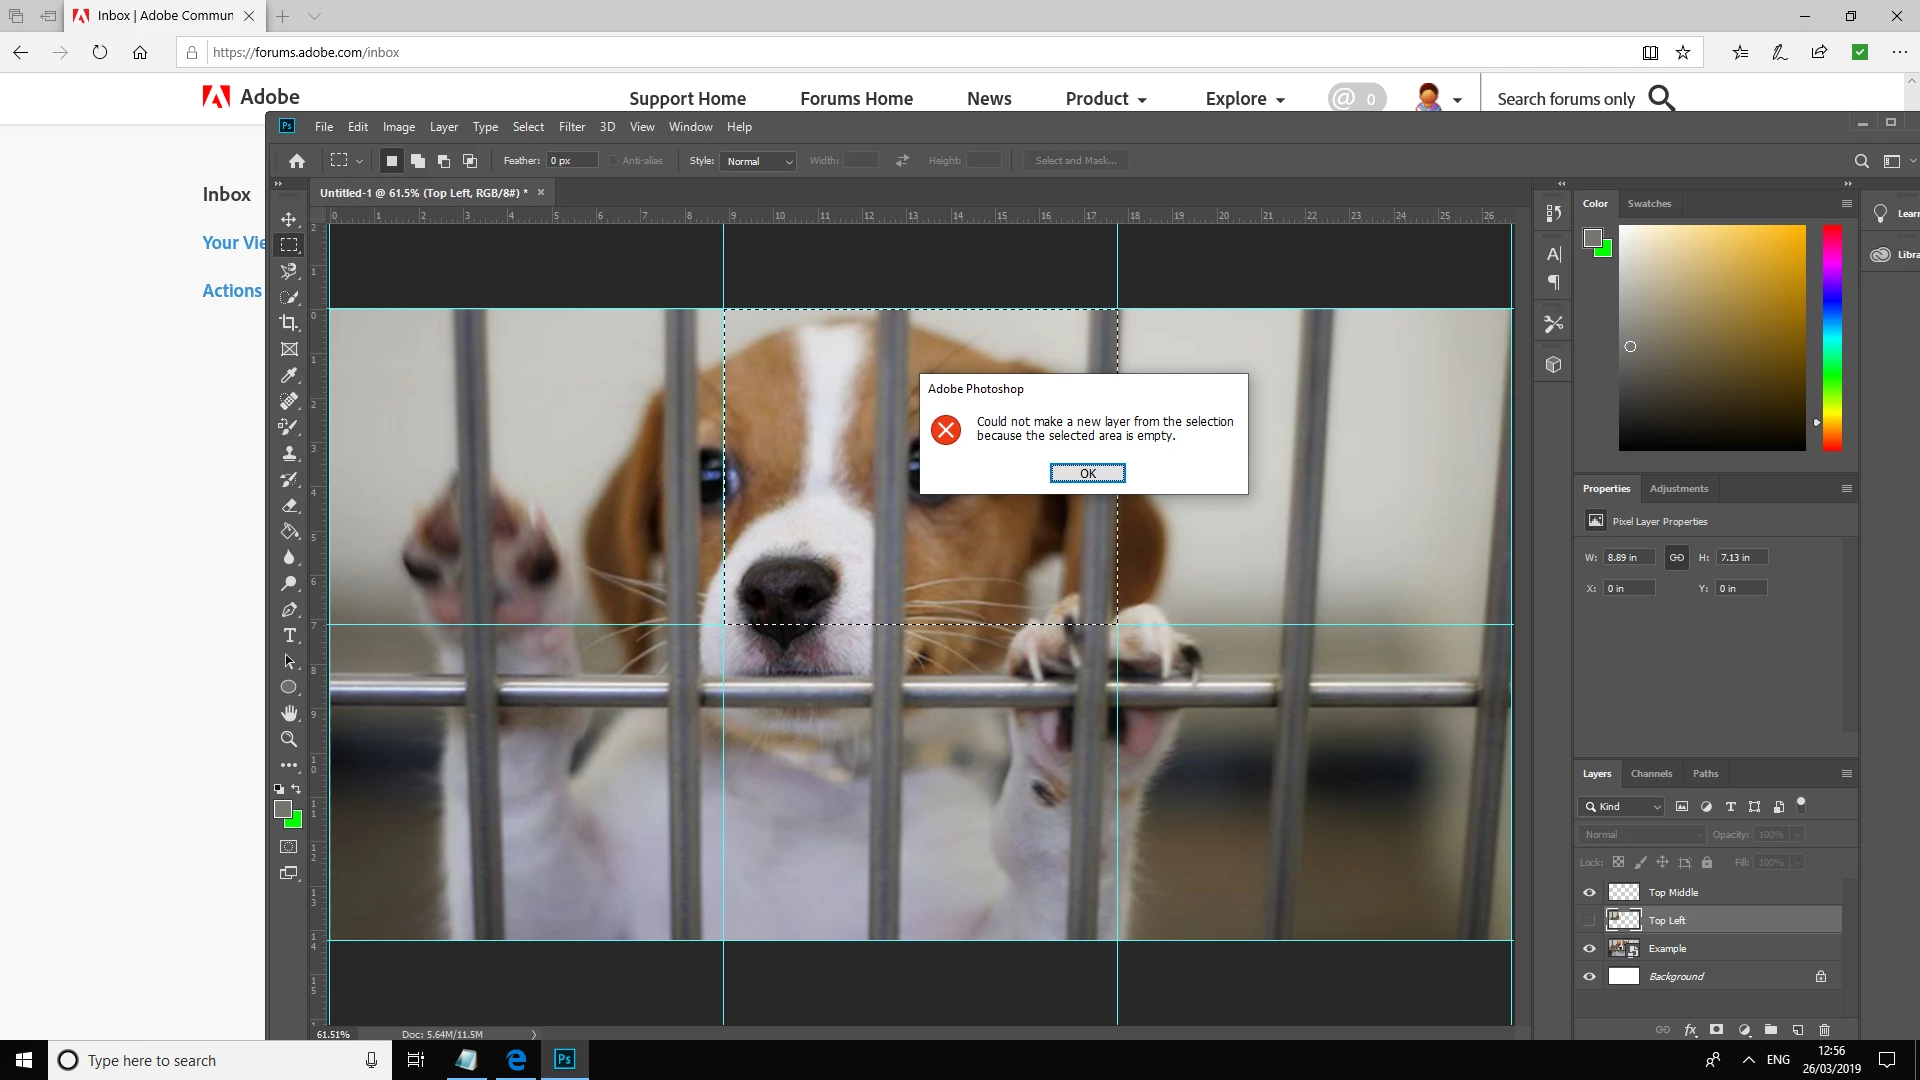Select the Horizontal Type tool
The width and height of the screenshot is (1920, 1080).
(289, 636)
